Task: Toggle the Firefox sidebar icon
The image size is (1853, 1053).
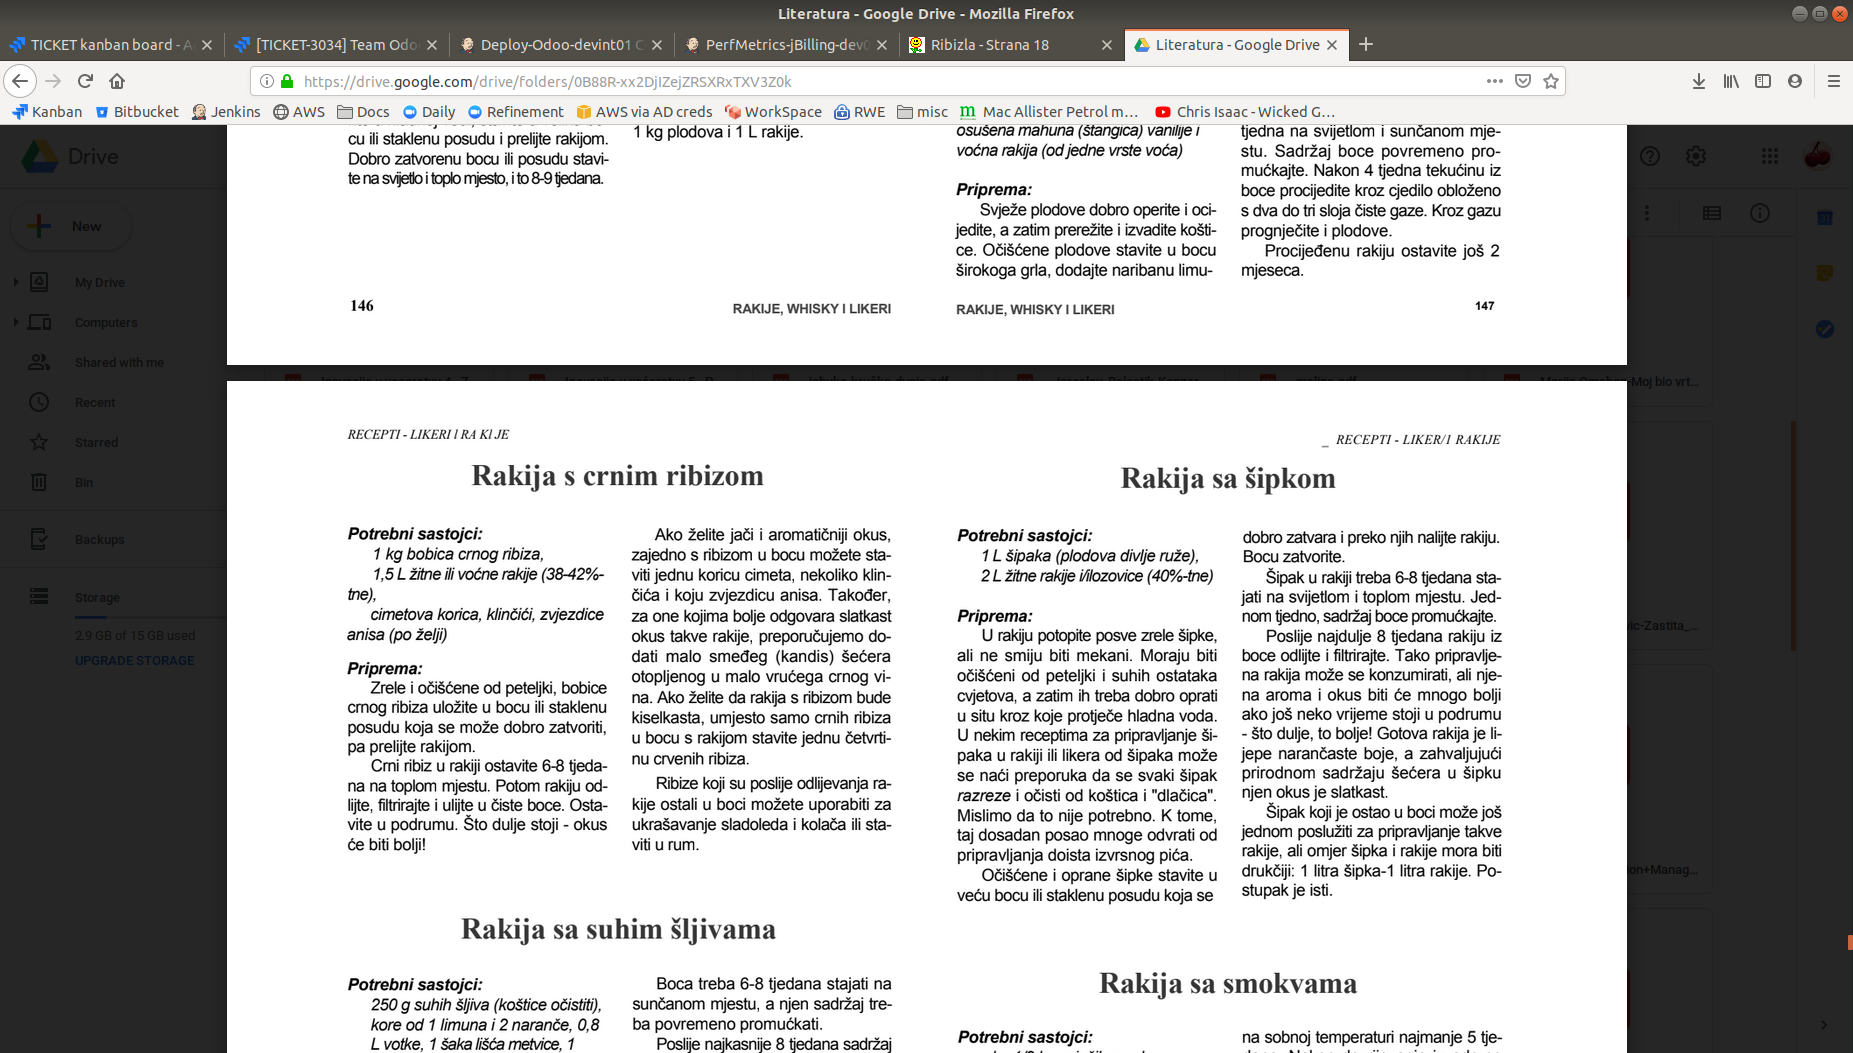Action: pos(1763,81)
